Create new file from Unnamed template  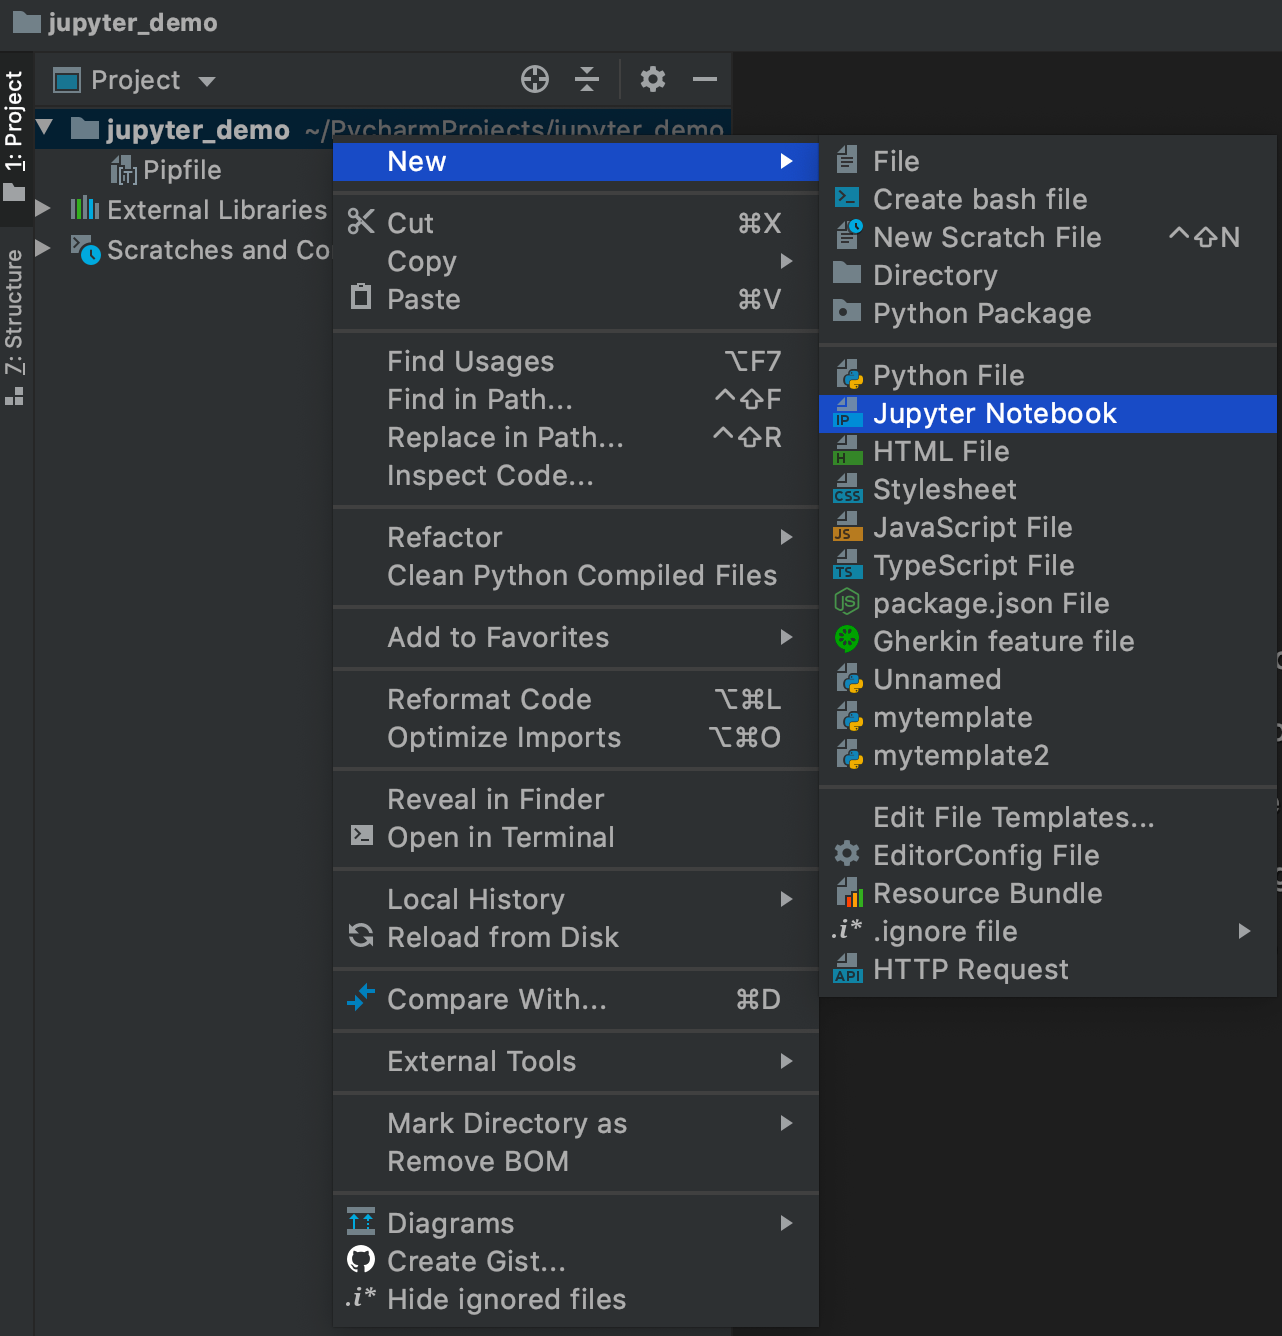coord(1048,679)
